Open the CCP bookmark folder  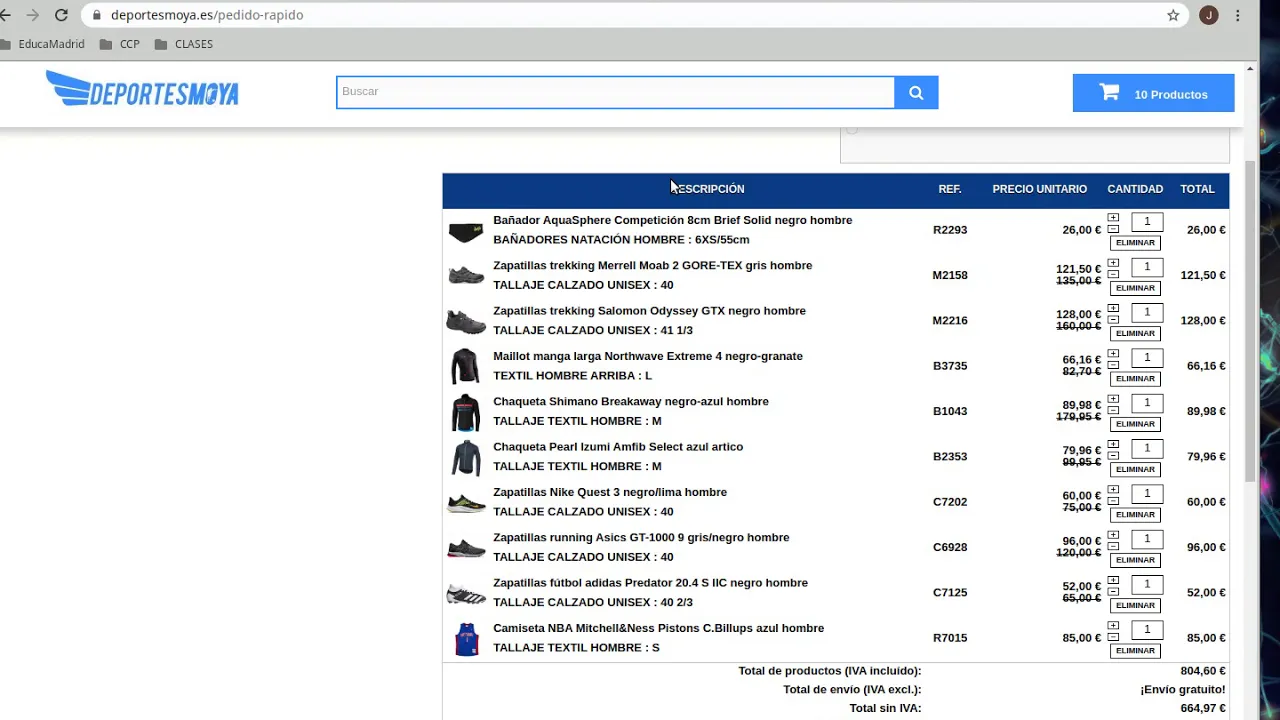pyautogui.click(x=120, y=44)
